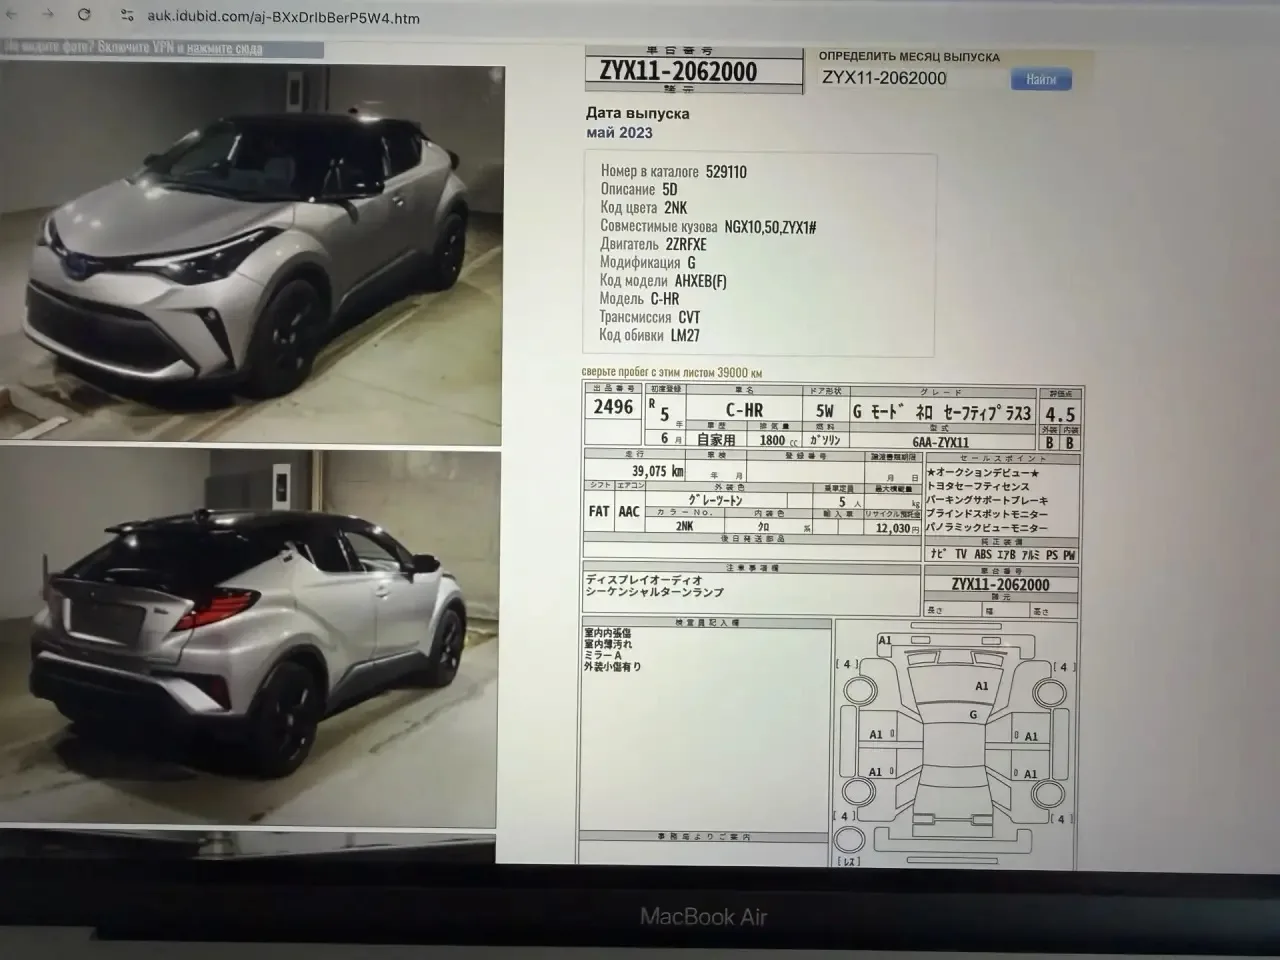Click the AAC air conditioner cell
Image resolution: width=1280 pixels, height=960 pixels.
[x=628, y=511]
